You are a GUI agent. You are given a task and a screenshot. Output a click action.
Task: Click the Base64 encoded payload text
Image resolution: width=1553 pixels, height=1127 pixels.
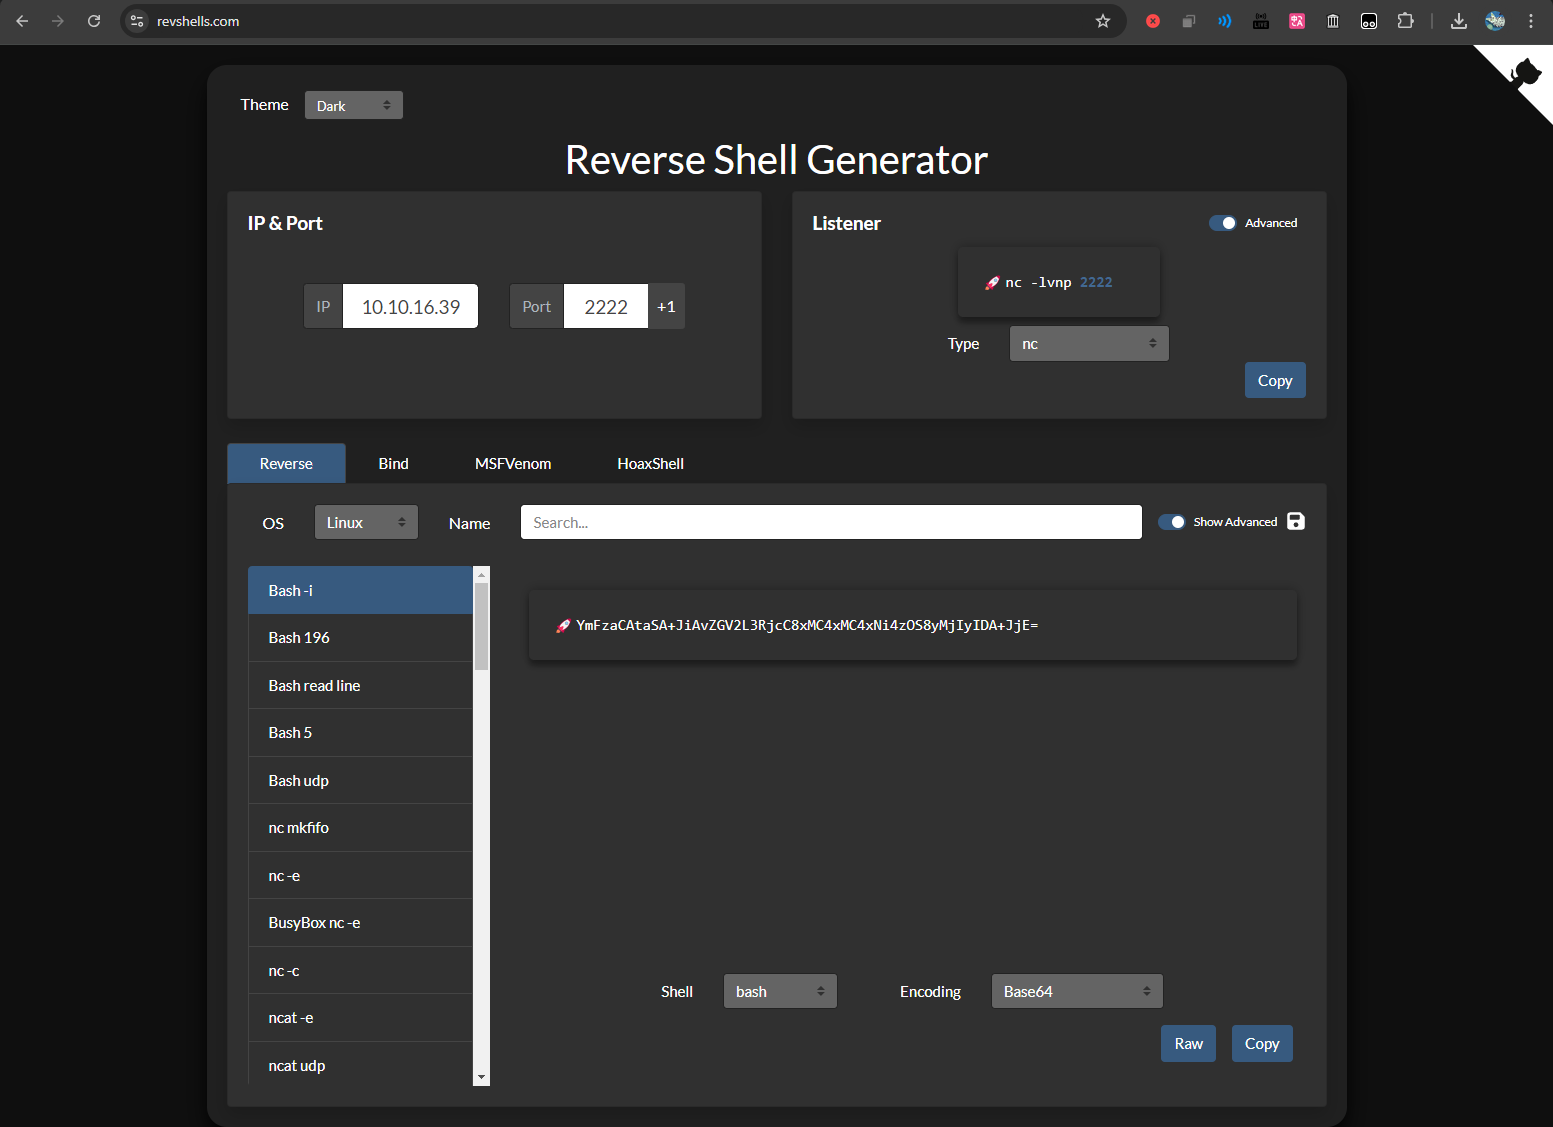(807, 626)
